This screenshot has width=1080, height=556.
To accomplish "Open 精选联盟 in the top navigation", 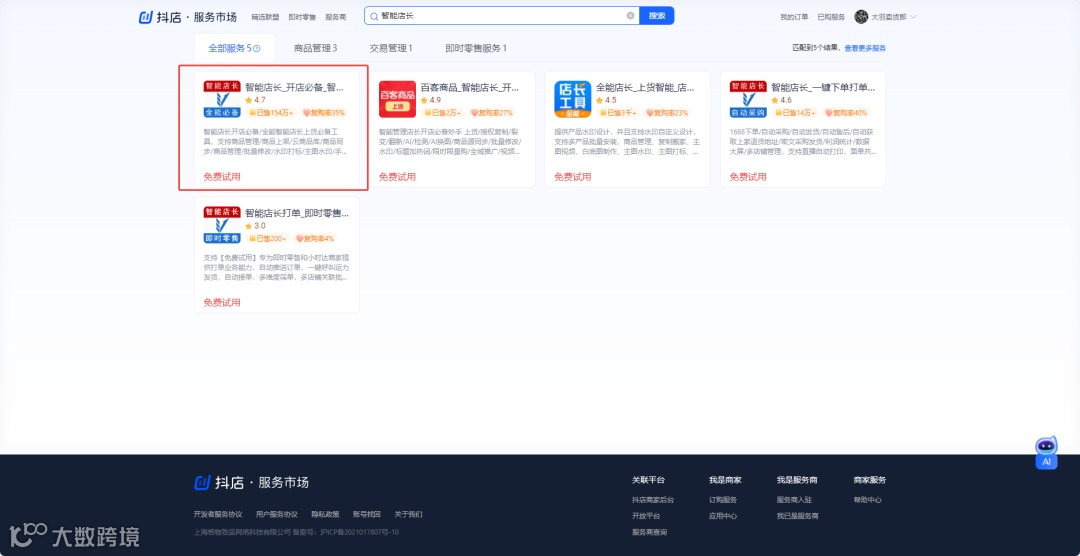I will coord(265,17).
